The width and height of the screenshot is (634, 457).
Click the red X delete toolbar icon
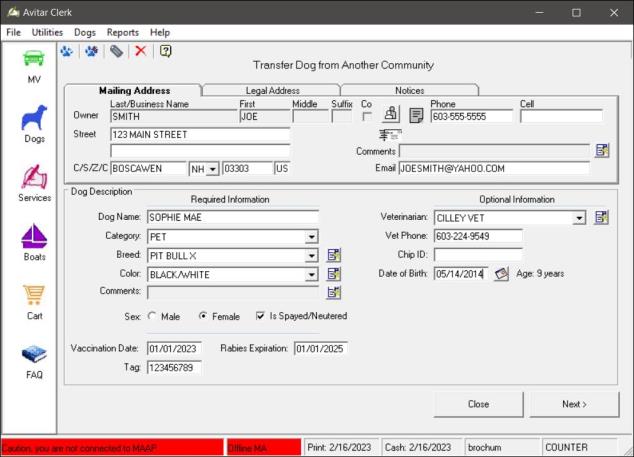pyautogui.click(x=141, y=51)
